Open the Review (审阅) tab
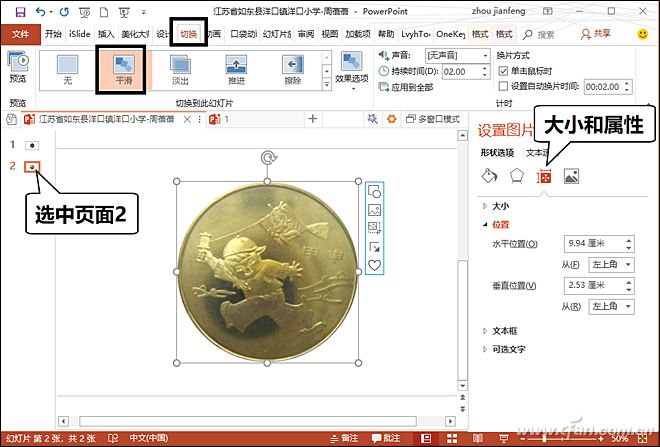 [306, 34]
